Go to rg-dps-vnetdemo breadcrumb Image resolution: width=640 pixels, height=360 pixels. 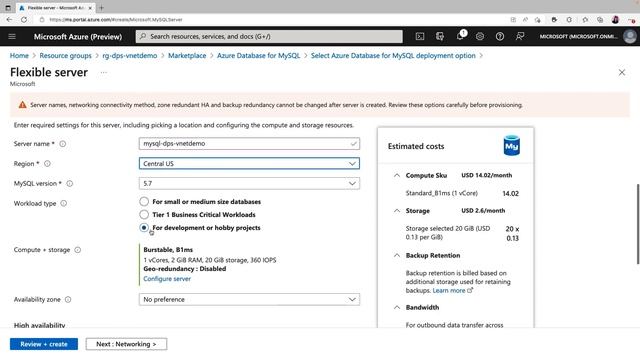pyautogui.click(x=130, y=56)
